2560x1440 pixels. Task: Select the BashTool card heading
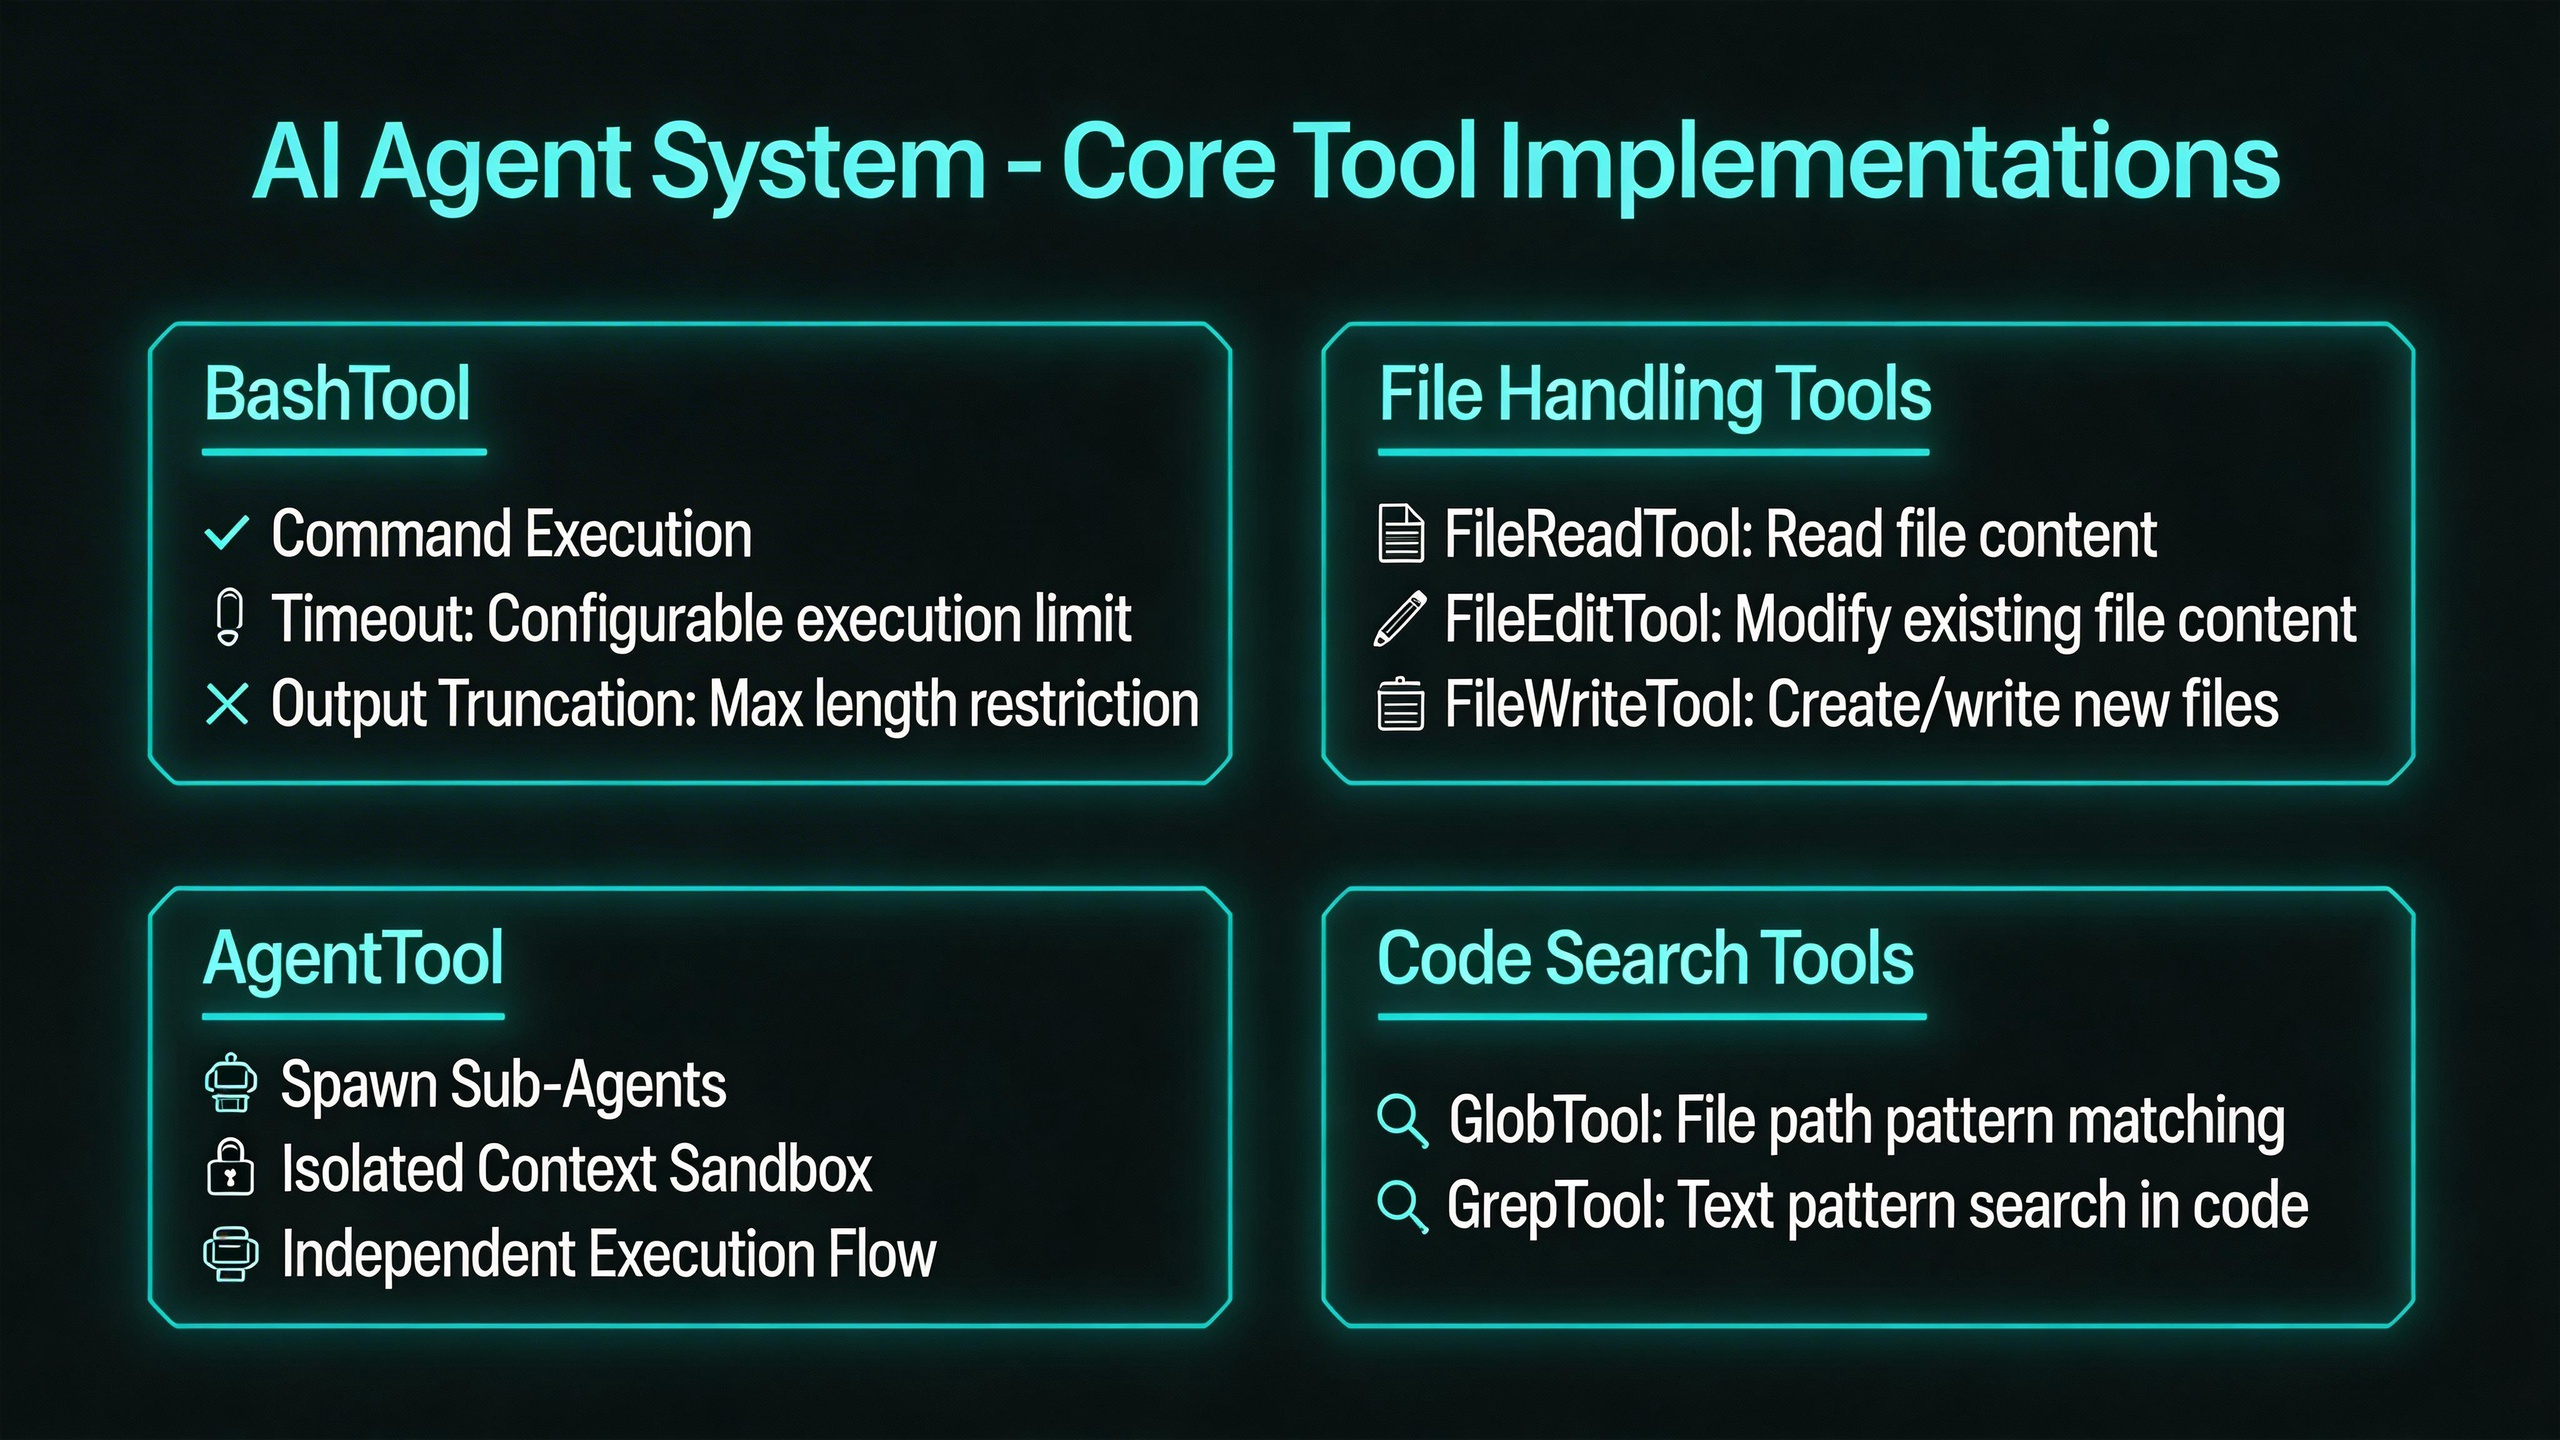[337, 394]
